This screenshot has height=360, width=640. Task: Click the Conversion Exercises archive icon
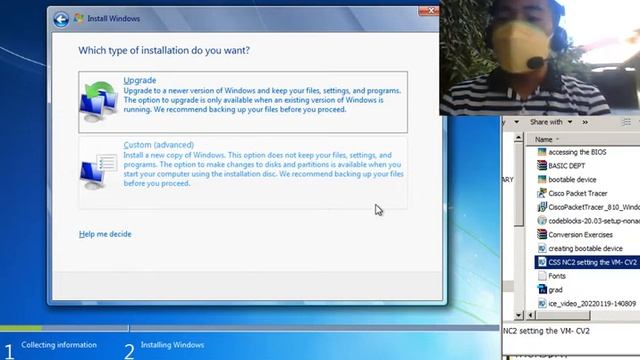542,234
